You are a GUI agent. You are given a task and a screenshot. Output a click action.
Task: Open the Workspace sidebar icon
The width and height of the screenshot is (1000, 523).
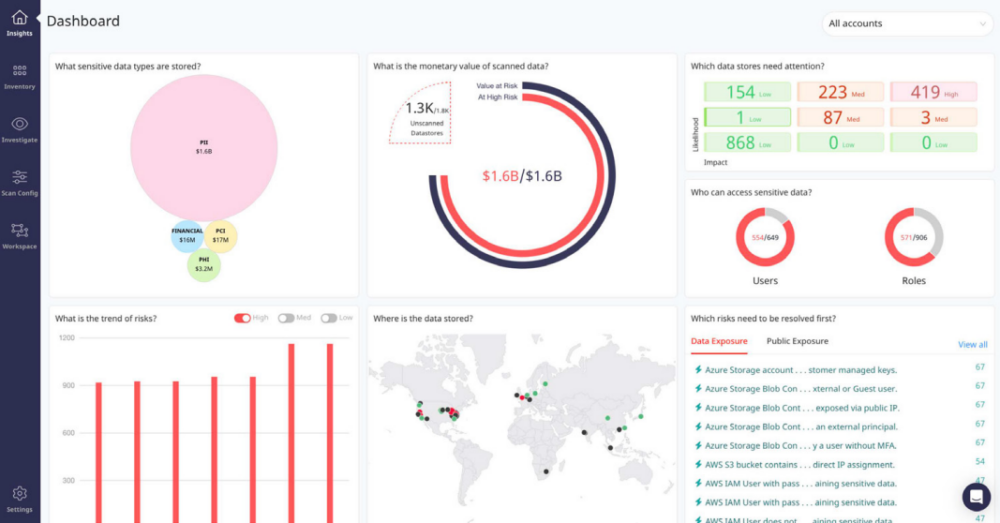point(19,231)
